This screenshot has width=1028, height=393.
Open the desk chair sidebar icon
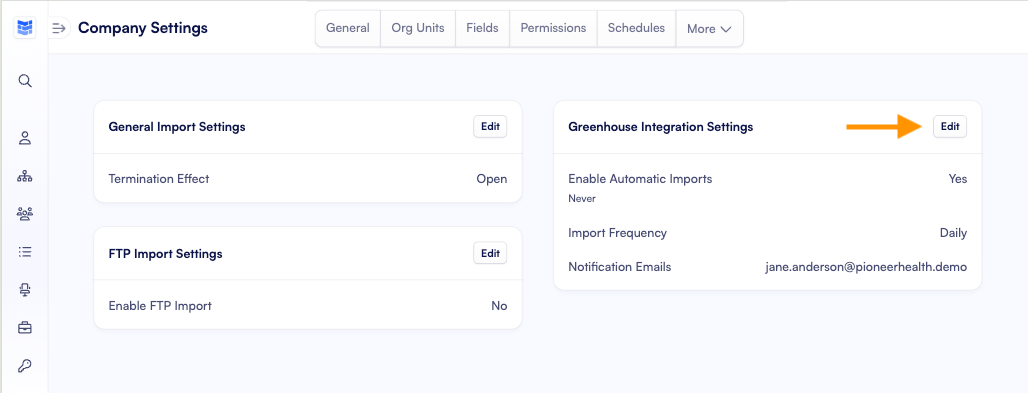click(25, 290)
